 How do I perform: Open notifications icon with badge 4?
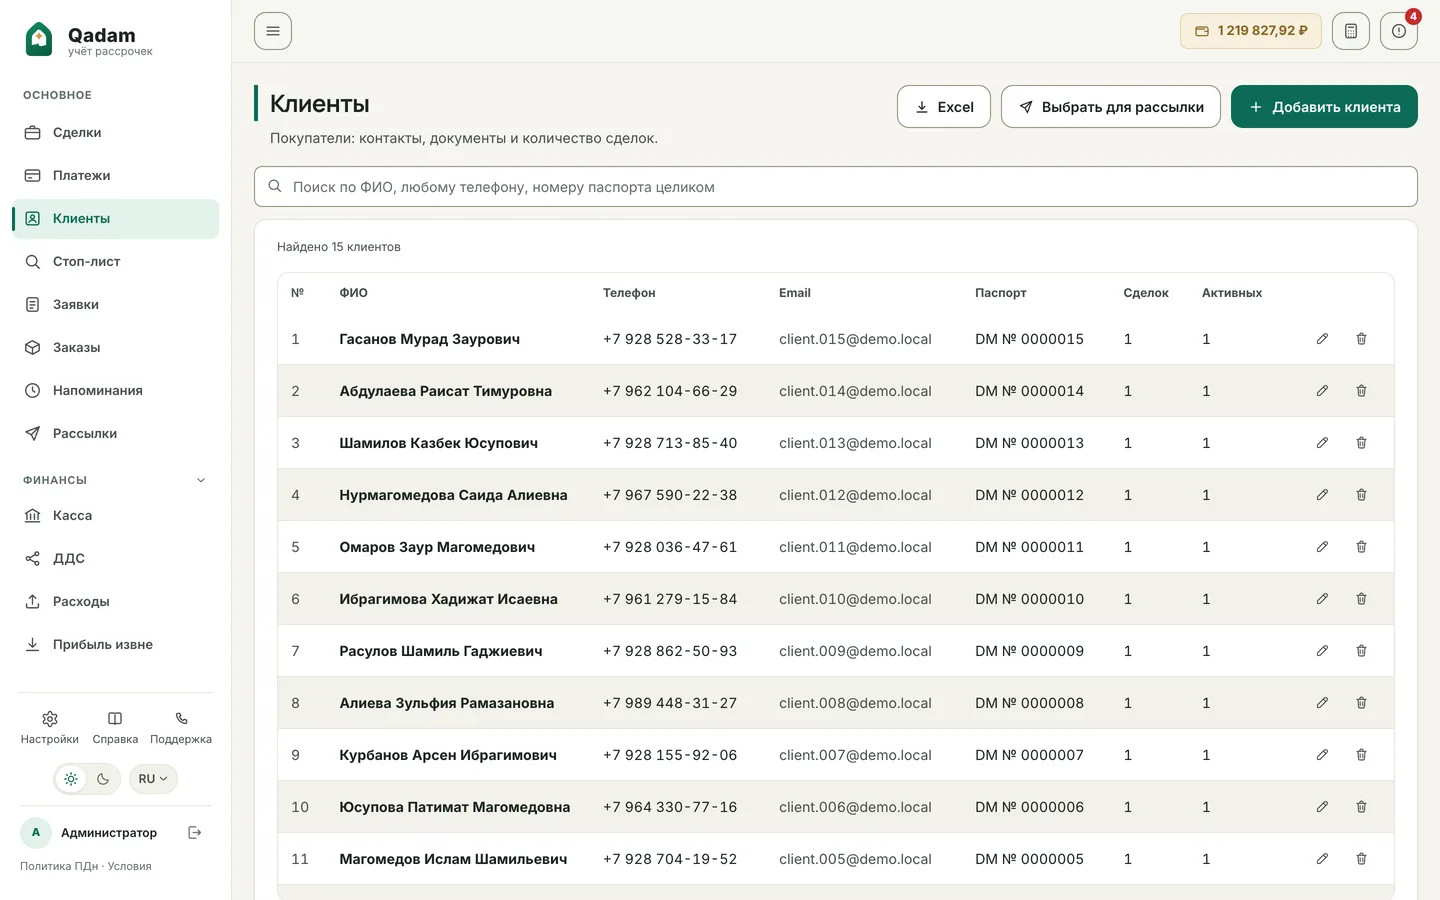pos(1399,31)
